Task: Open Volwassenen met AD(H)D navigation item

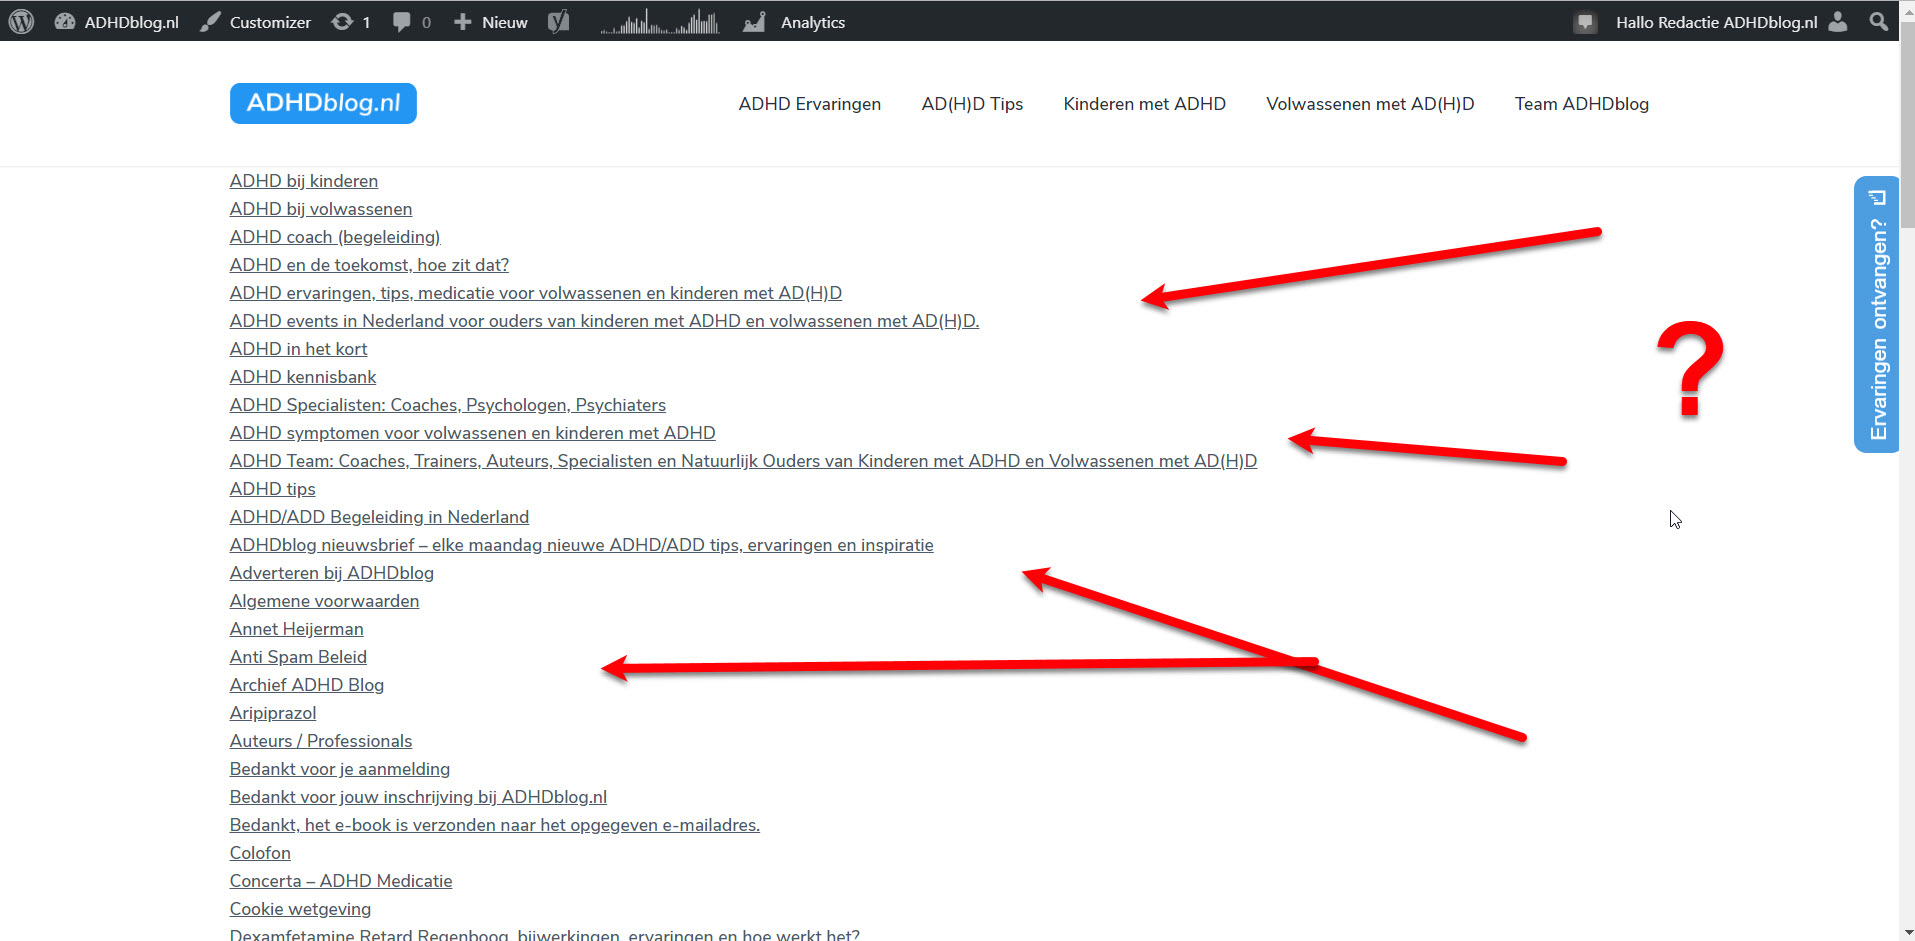Action: click(1370, 104)
